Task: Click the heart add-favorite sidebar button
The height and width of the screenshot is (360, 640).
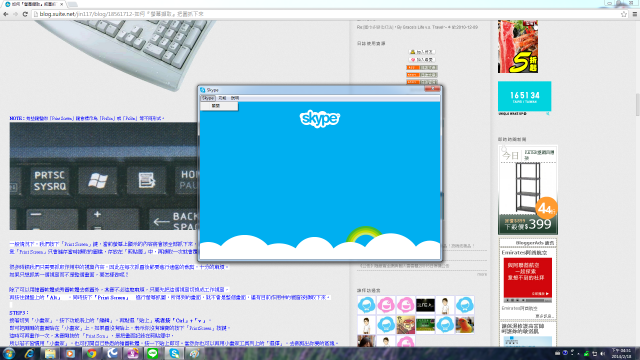Action: pyautogui.click(x=422, y=60)
